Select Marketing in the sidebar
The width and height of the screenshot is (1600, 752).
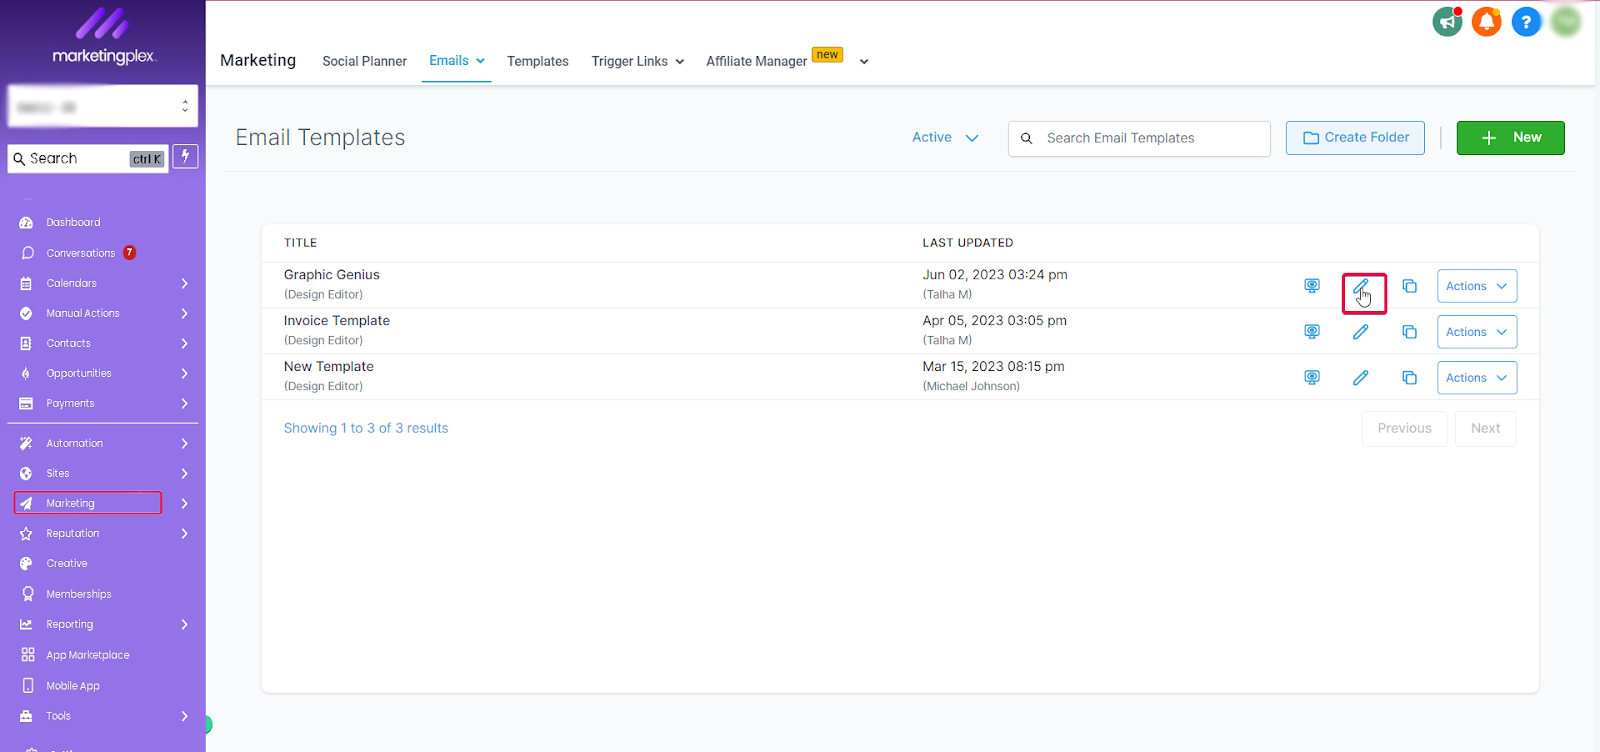pos(88,503)
